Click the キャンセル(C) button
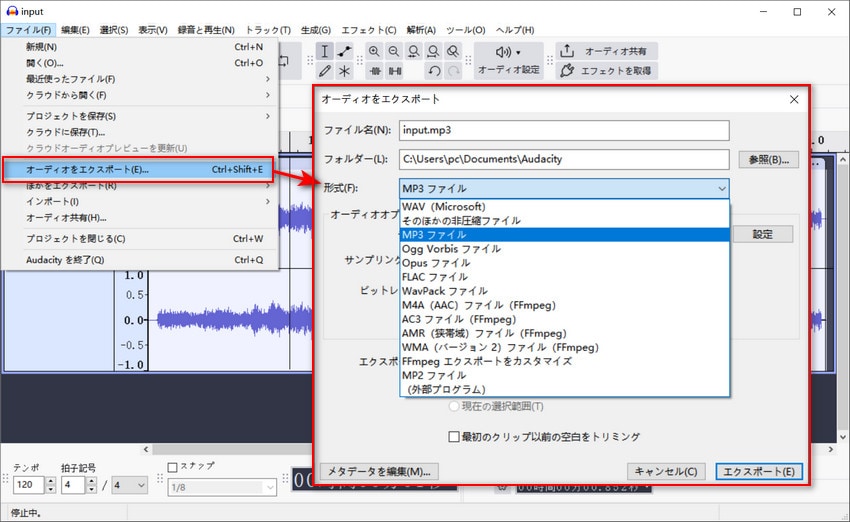850x522 pixels. 666,472
